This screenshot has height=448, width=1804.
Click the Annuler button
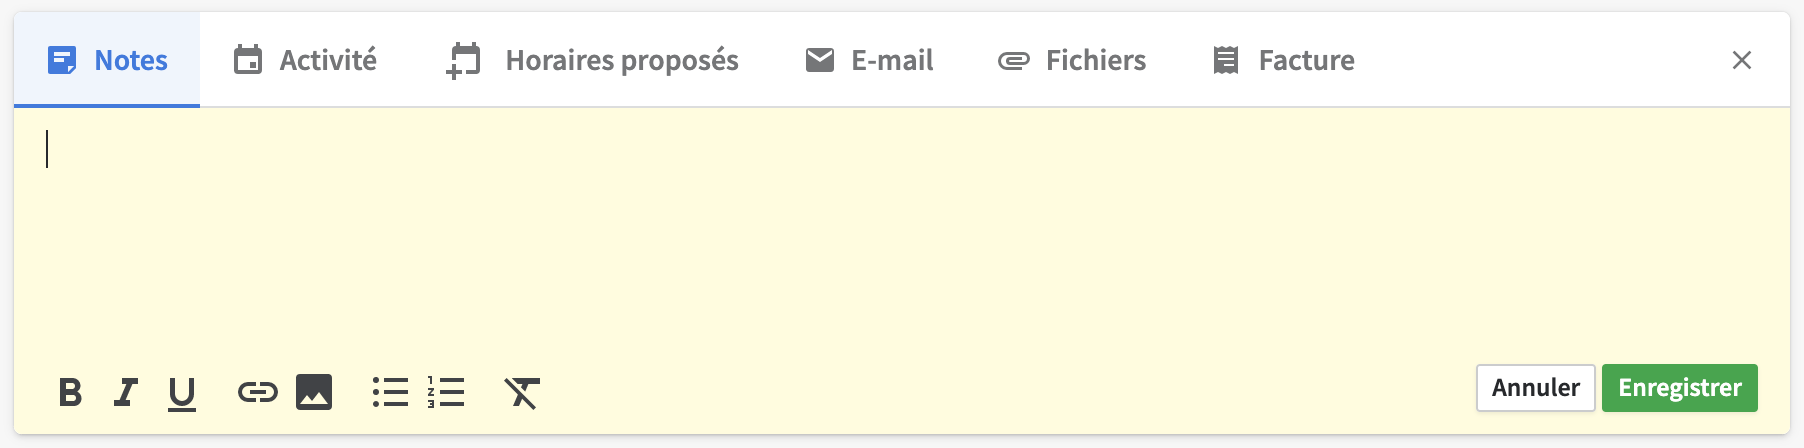(x=1535, y=388)
